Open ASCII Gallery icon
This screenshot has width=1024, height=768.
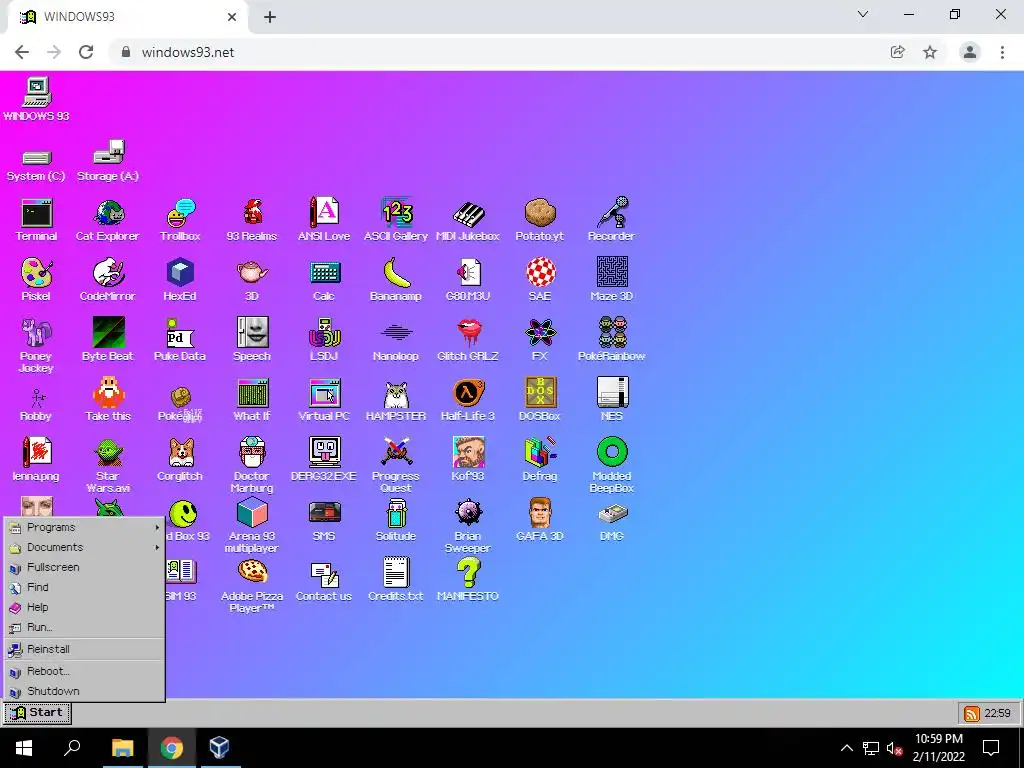pos(396,220)
